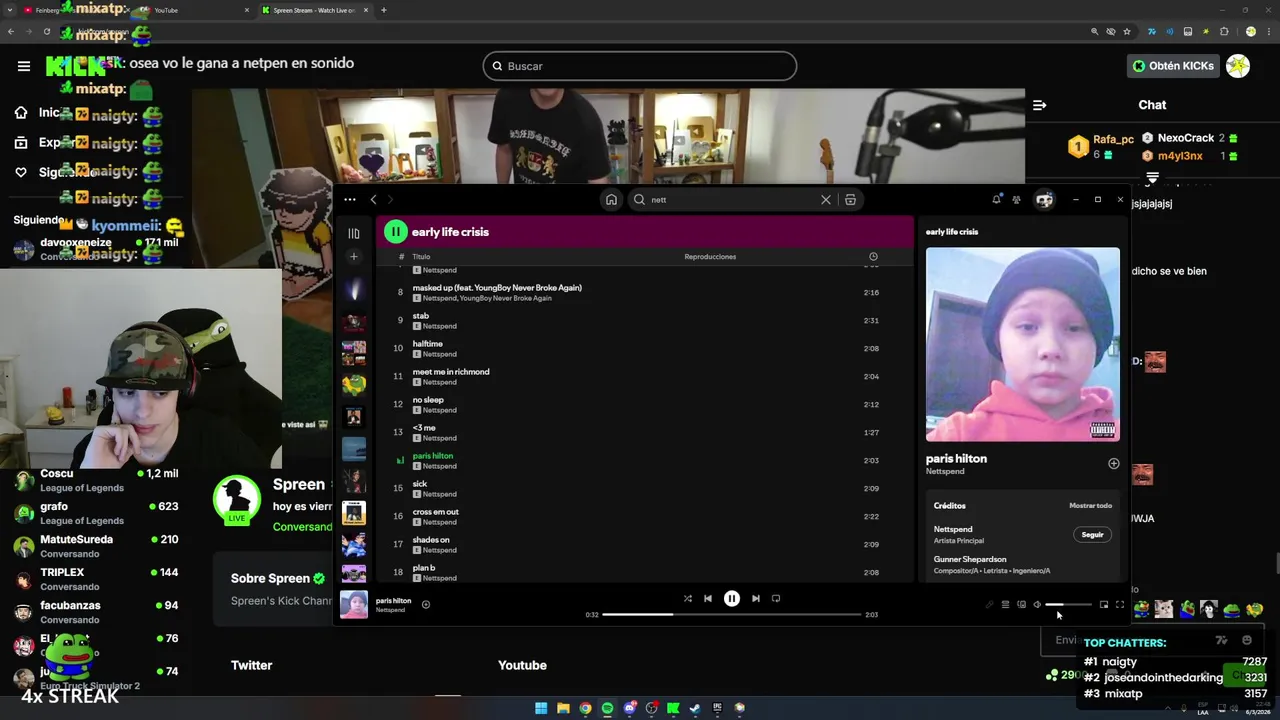Toggle shuffle in Spotify player
1280x720 pixels.
pos(687,598)
